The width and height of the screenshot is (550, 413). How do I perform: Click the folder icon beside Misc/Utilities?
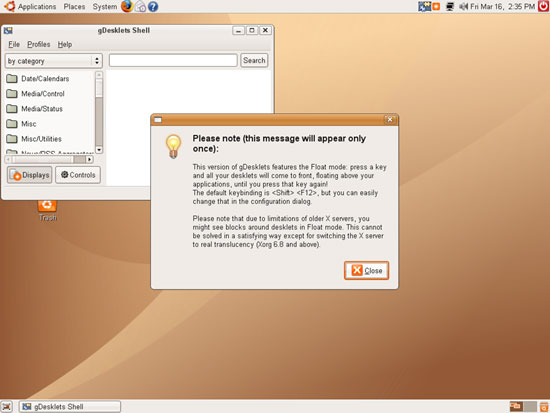point(12,139)
